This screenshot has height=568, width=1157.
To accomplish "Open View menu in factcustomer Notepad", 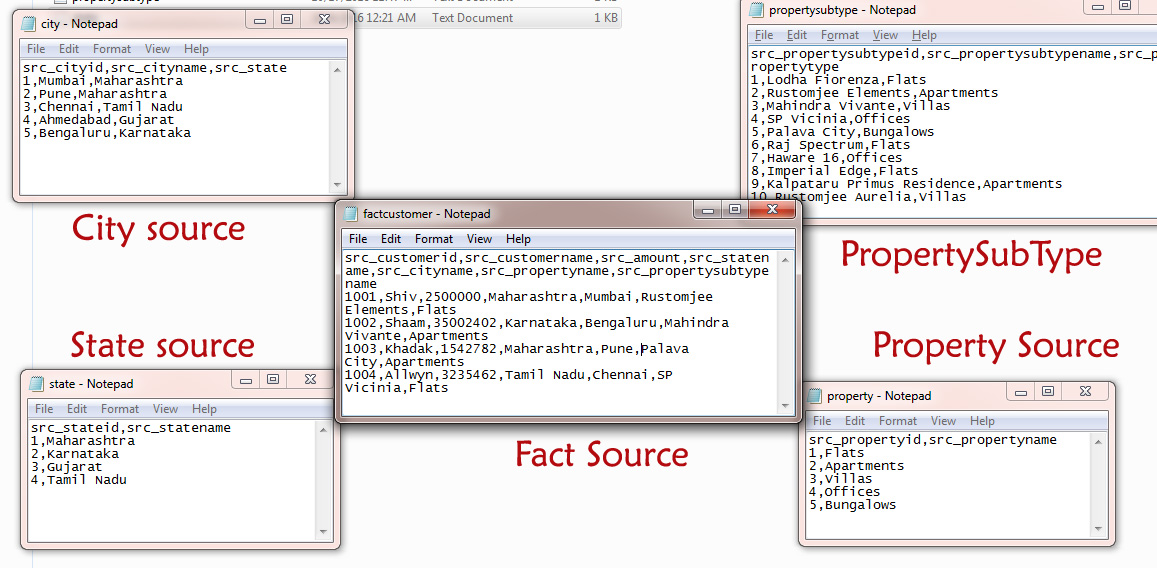I will point(480,239).
